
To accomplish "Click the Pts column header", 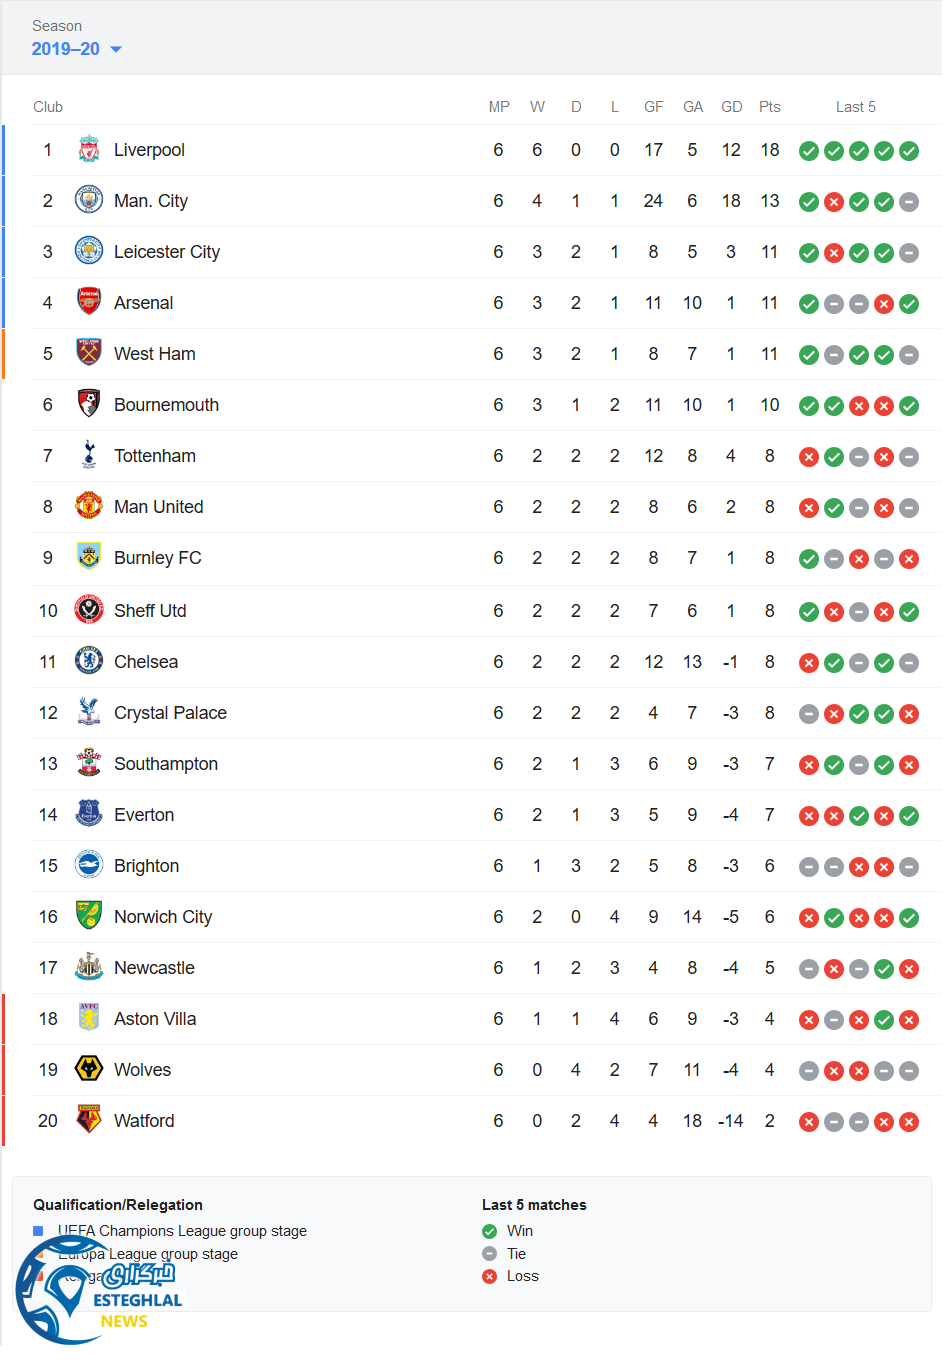I will tap(769, 107).
